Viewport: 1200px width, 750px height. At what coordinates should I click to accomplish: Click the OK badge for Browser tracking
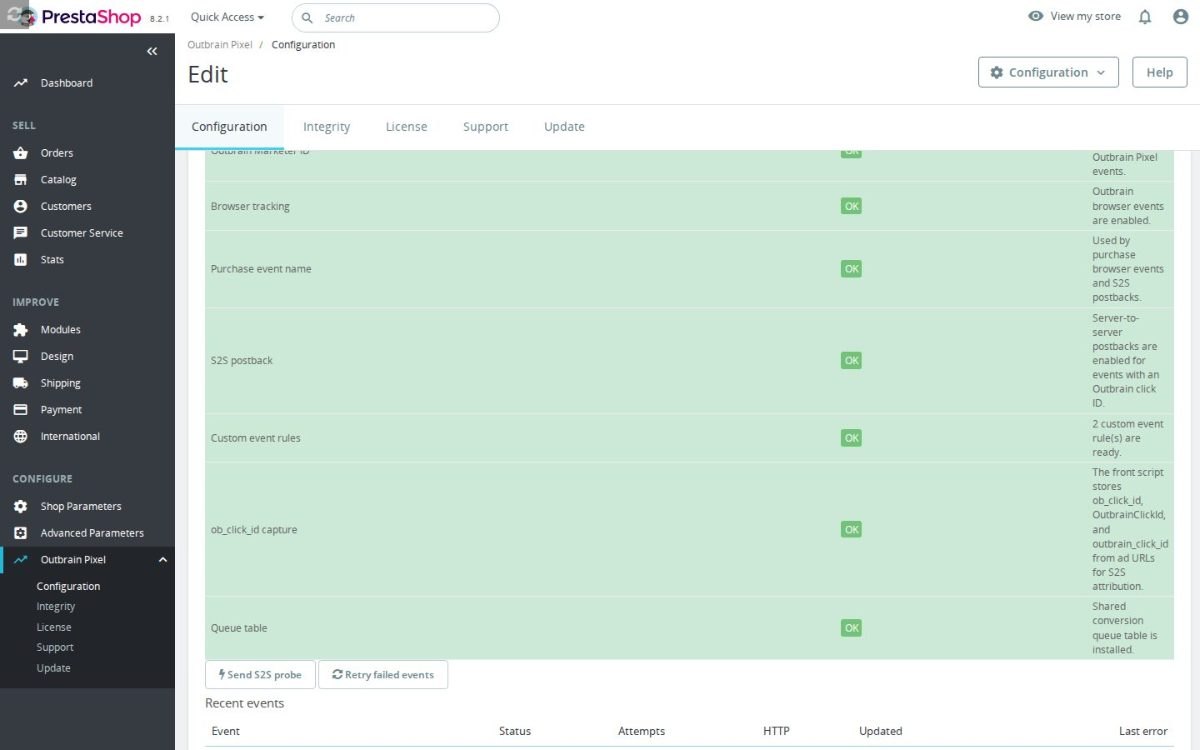tap(851, 206)
